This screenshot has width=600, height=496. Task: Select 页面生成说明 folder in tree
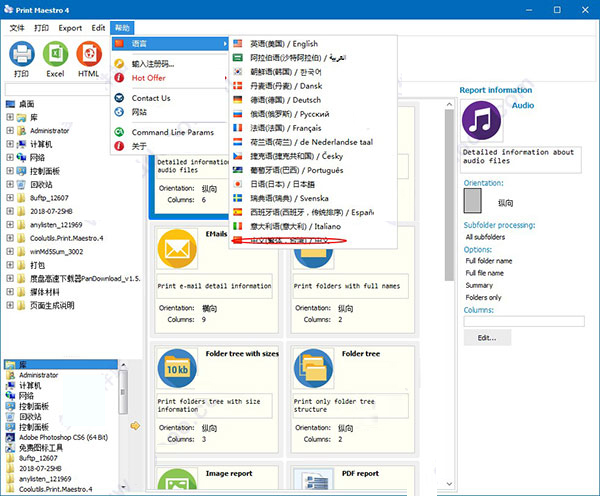point(52,305)
